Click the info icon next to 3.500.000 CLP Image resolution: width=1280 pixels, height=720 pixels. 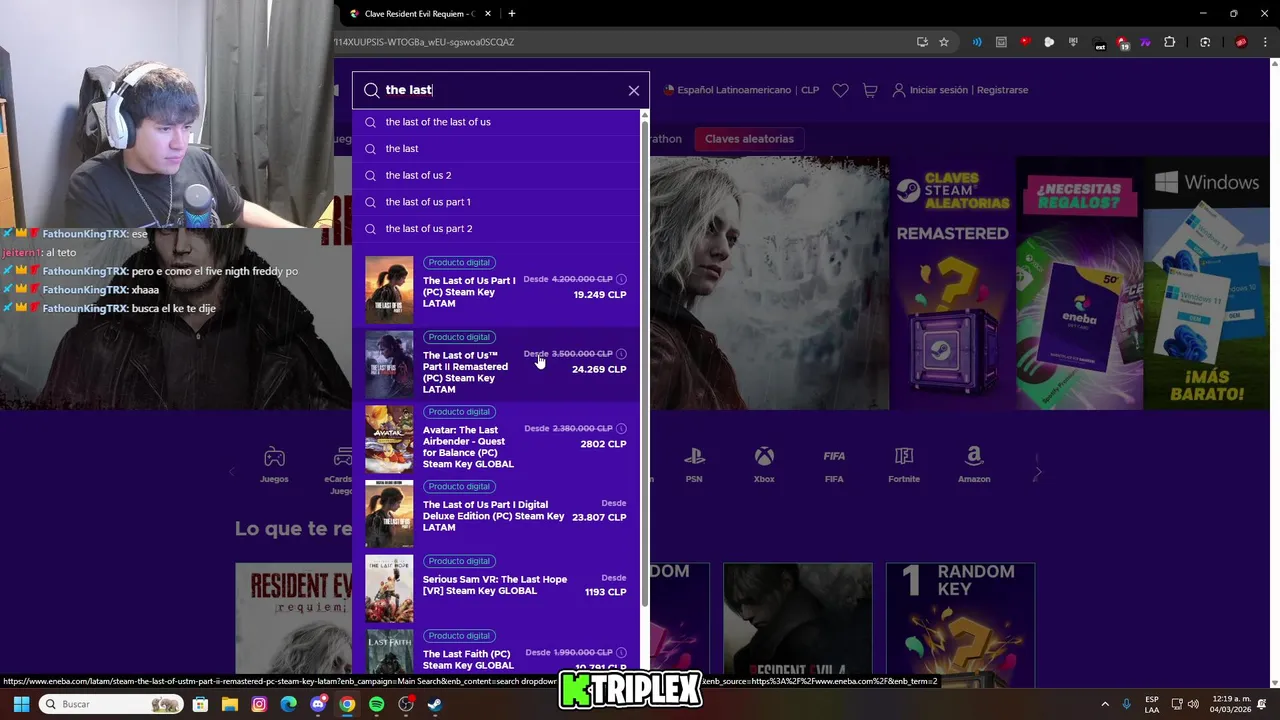tap(621, 354)
